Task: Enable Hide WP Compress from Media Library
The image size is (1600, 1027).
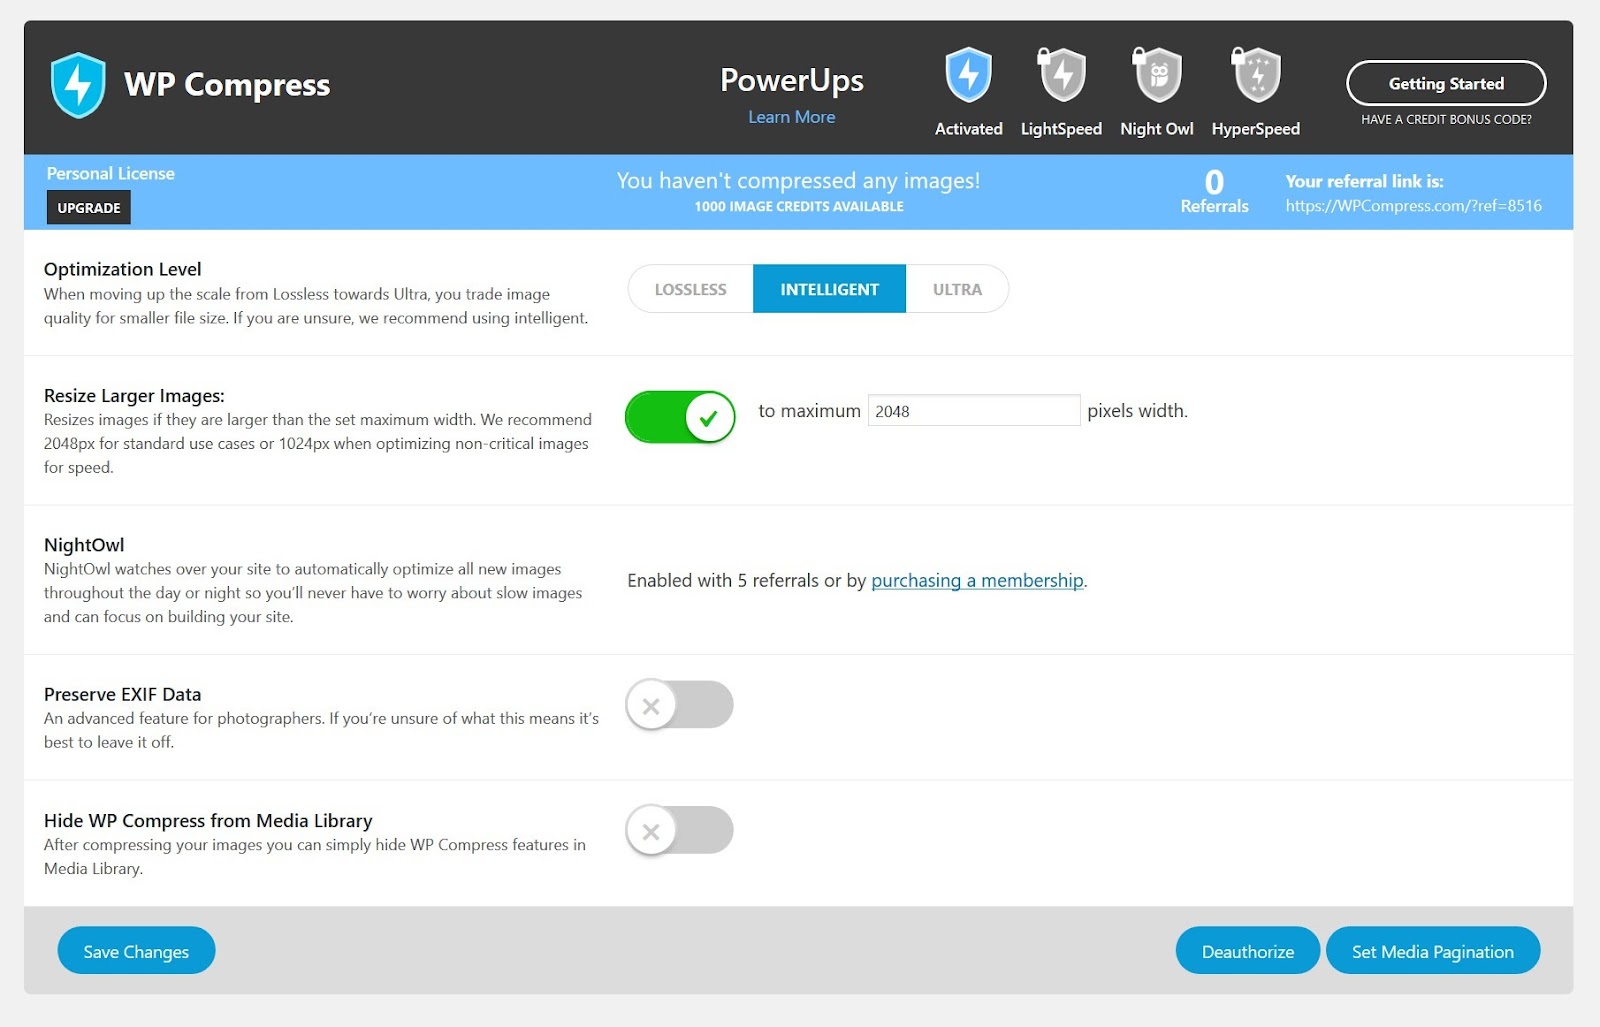Action: pyautogui.click(x=680, y=831)
